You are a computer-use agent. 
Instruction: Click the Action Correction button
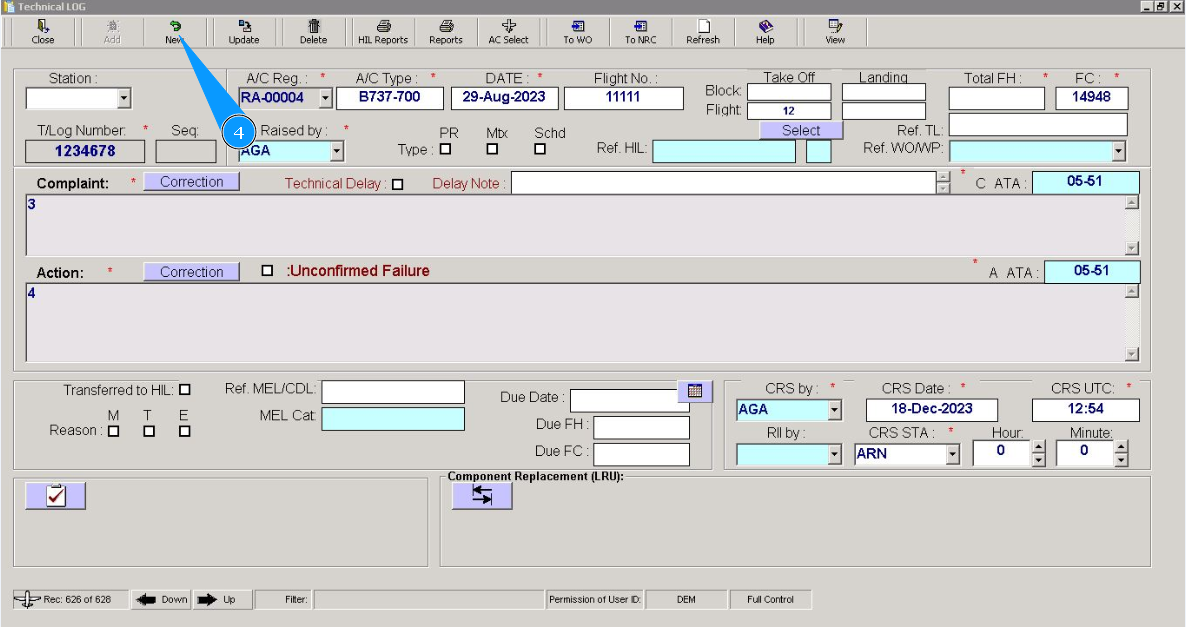pyautogui.click(x=191, y=272)
